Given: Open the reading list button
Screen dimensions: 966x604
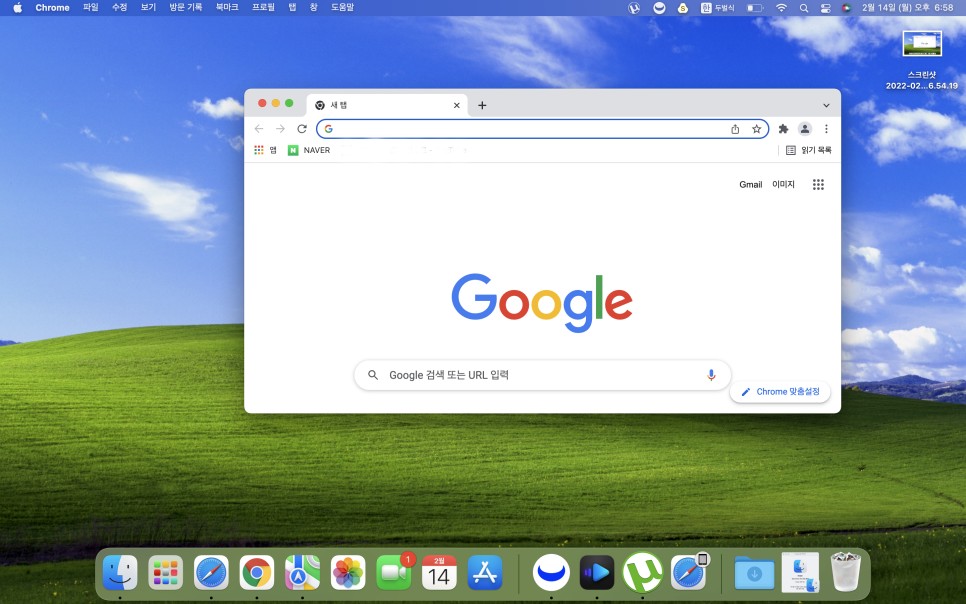Looking at the screenshot, I should tap(808, 150).
